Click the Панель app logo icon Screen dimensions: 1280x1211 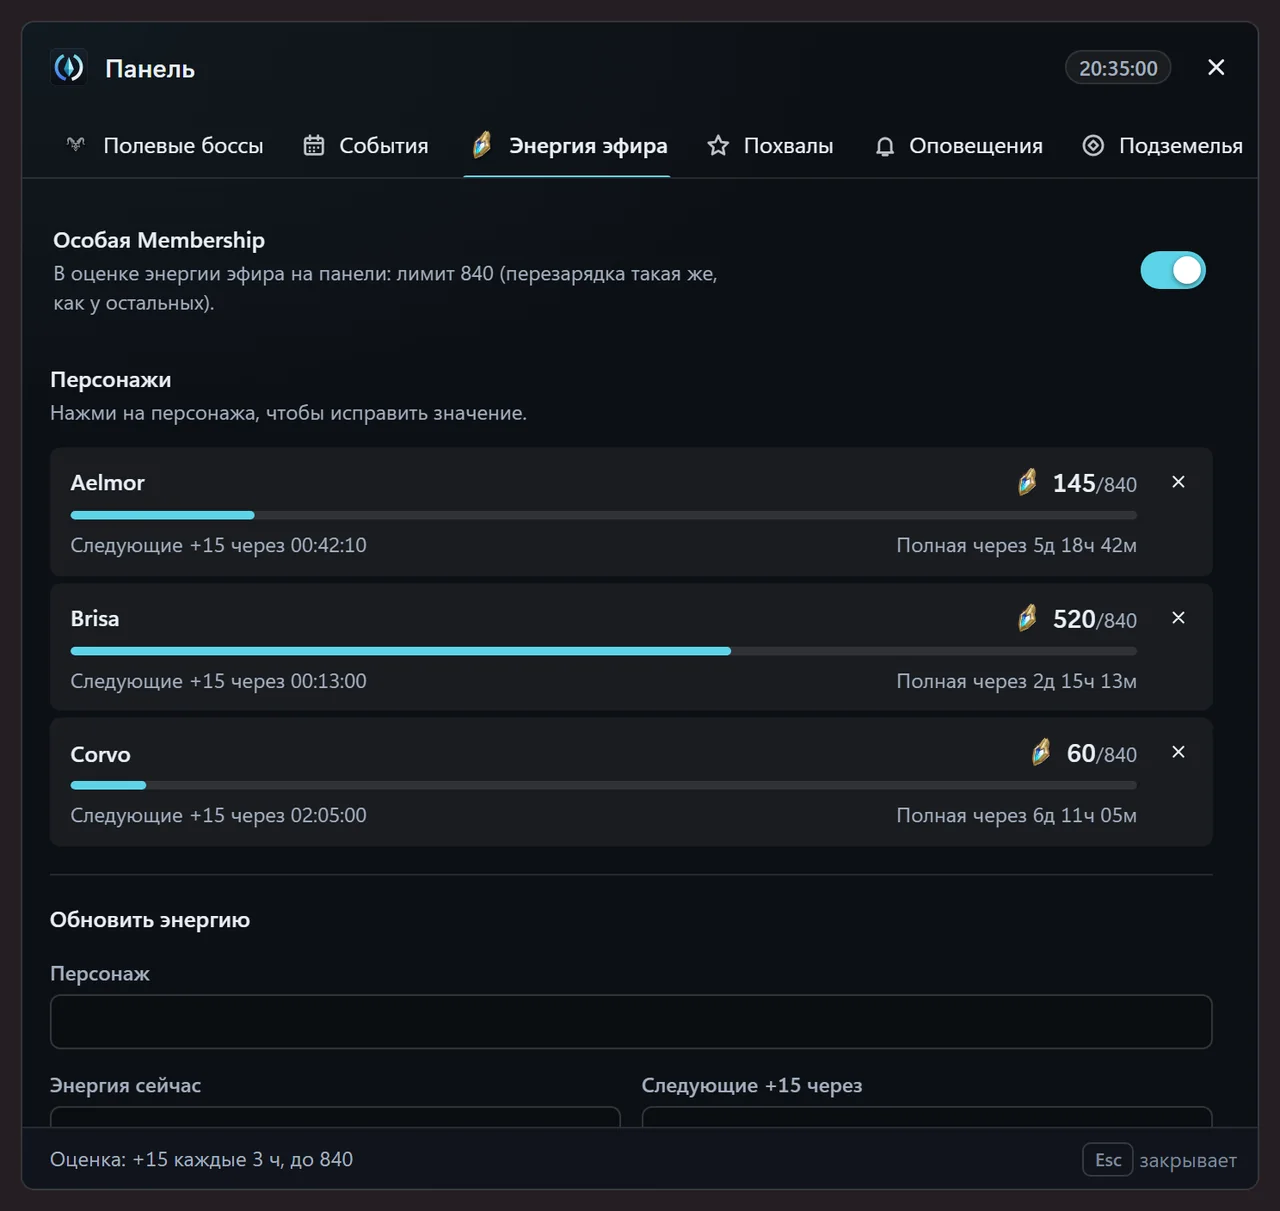[x=69, y=68]
